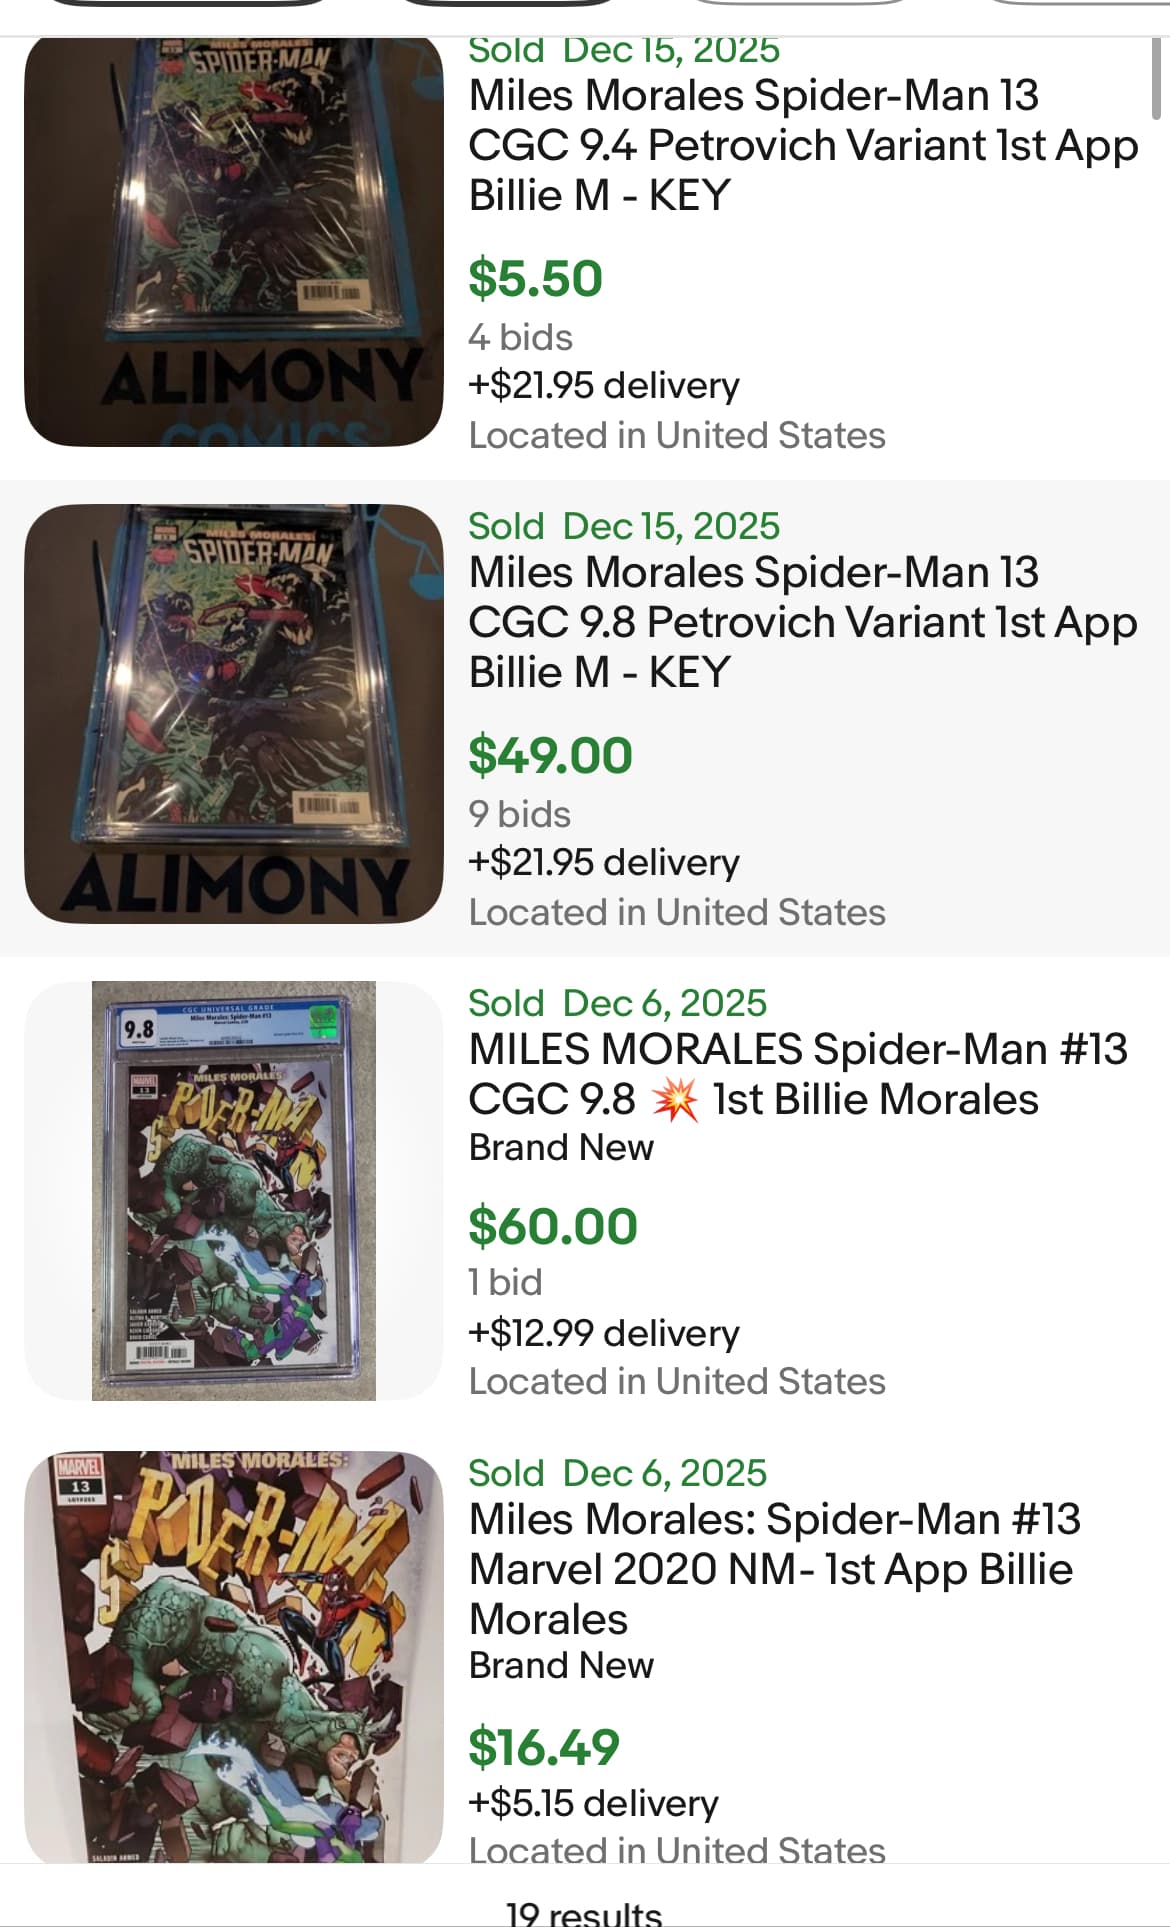Tap the "19 results" count at the bottom
The height and width of the screenshot is (1927, 1170).
tap(584, 1912)
